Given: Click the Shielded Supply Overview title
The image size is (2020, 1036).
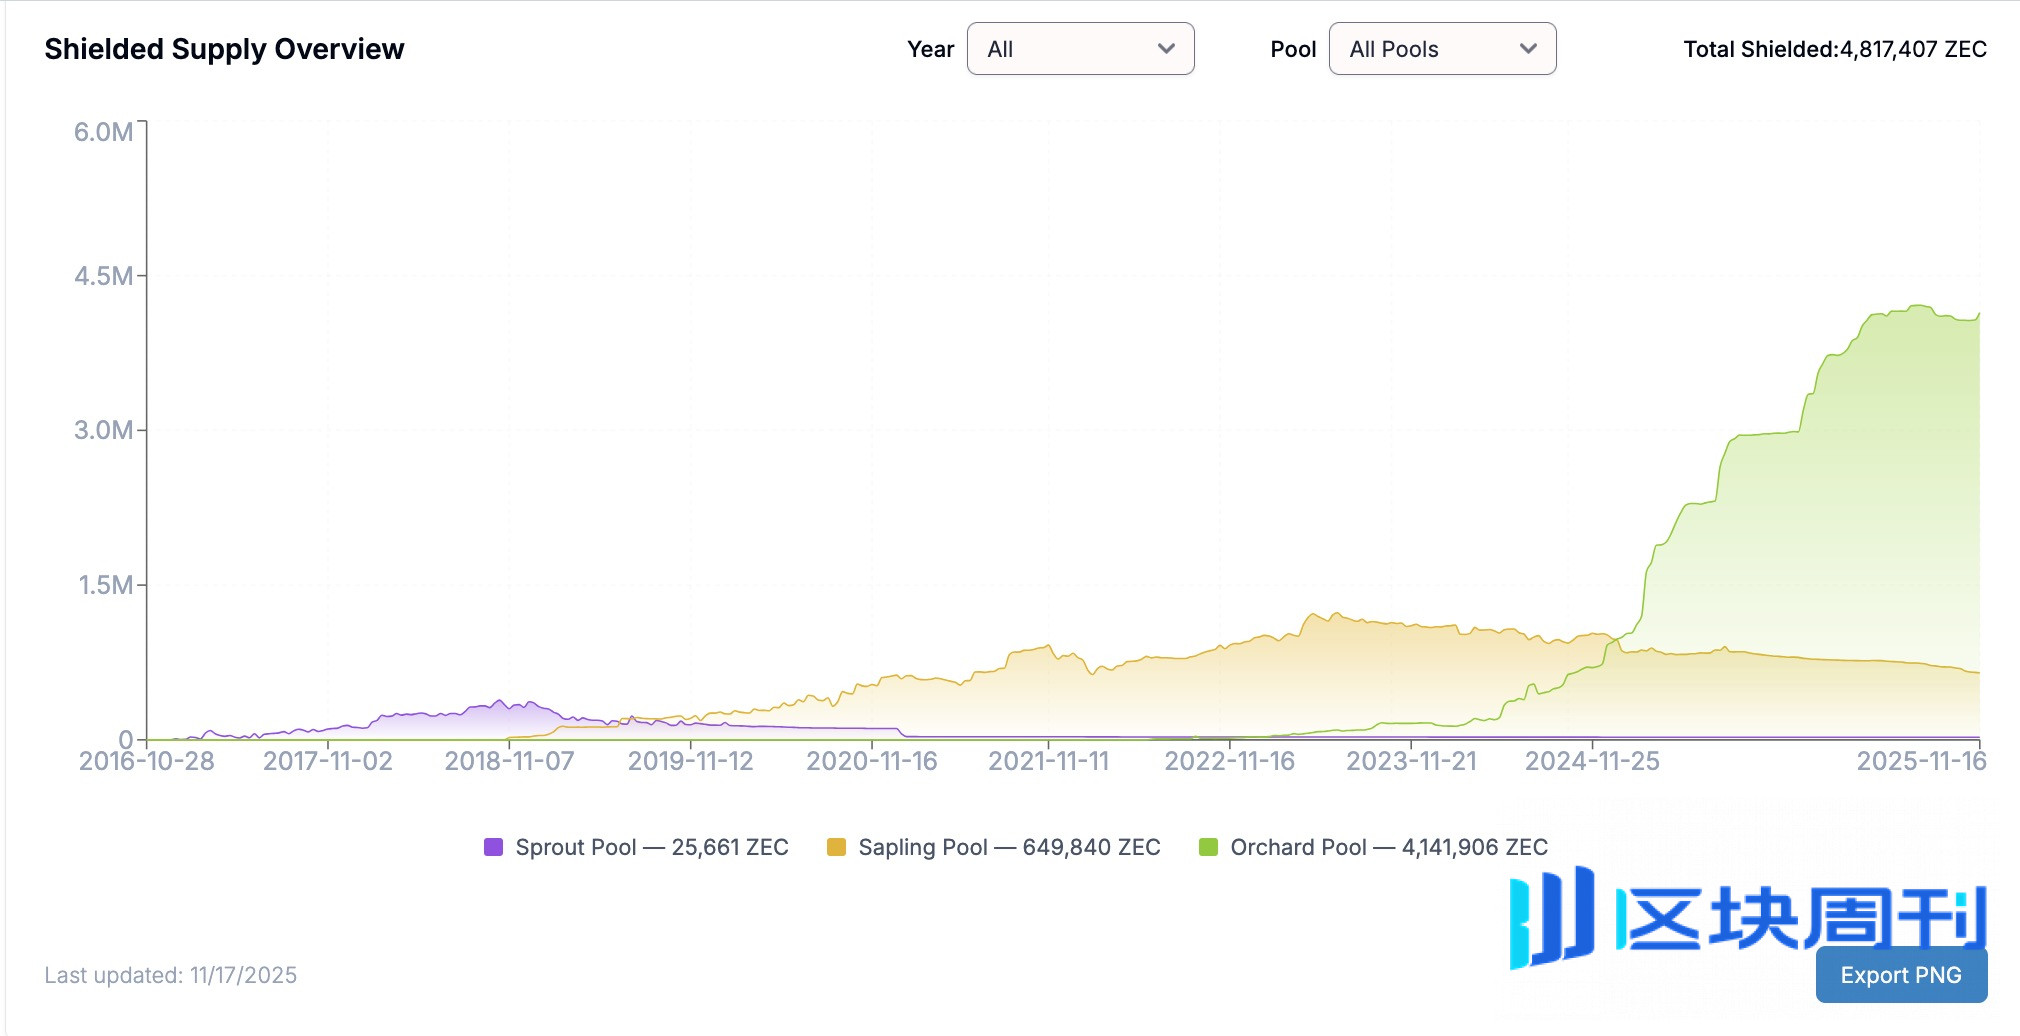Looking at the screenshot, I should tap(224, 48).
